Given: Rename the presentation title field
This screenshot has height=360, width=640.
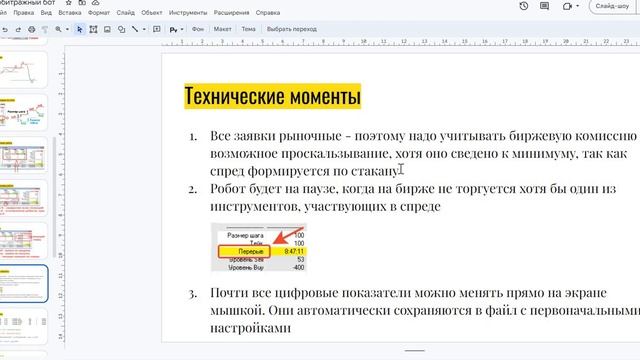Looking at the screenshot, I should coord(27,2).
